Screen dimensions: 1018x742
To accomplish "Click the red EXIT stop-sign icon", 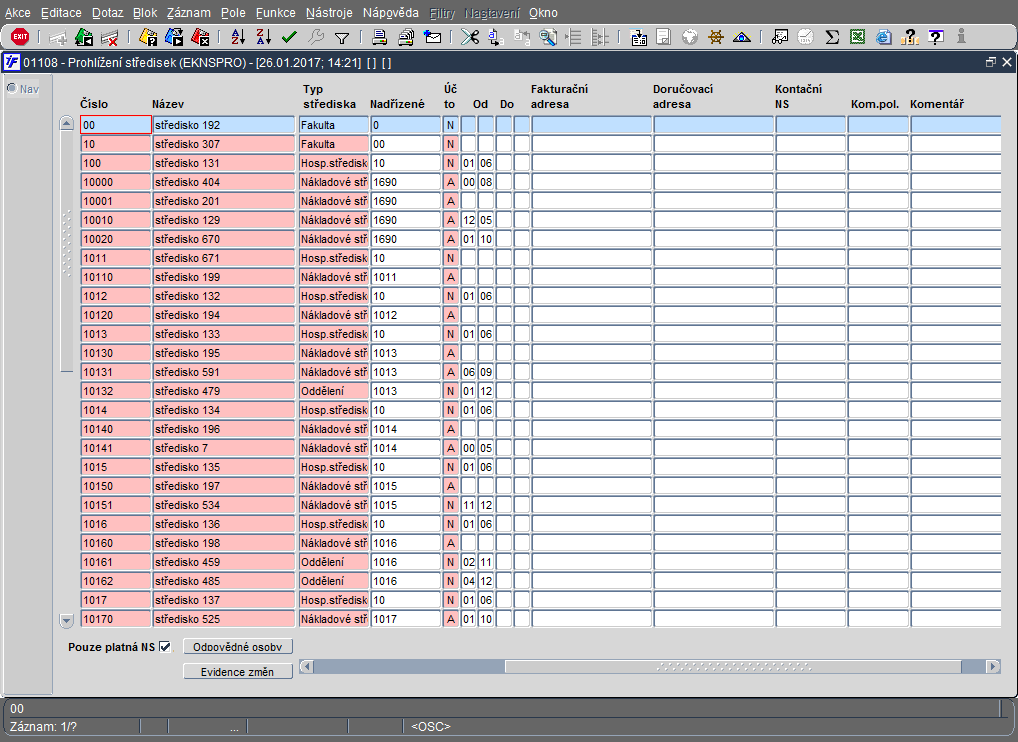I will 20,37.
